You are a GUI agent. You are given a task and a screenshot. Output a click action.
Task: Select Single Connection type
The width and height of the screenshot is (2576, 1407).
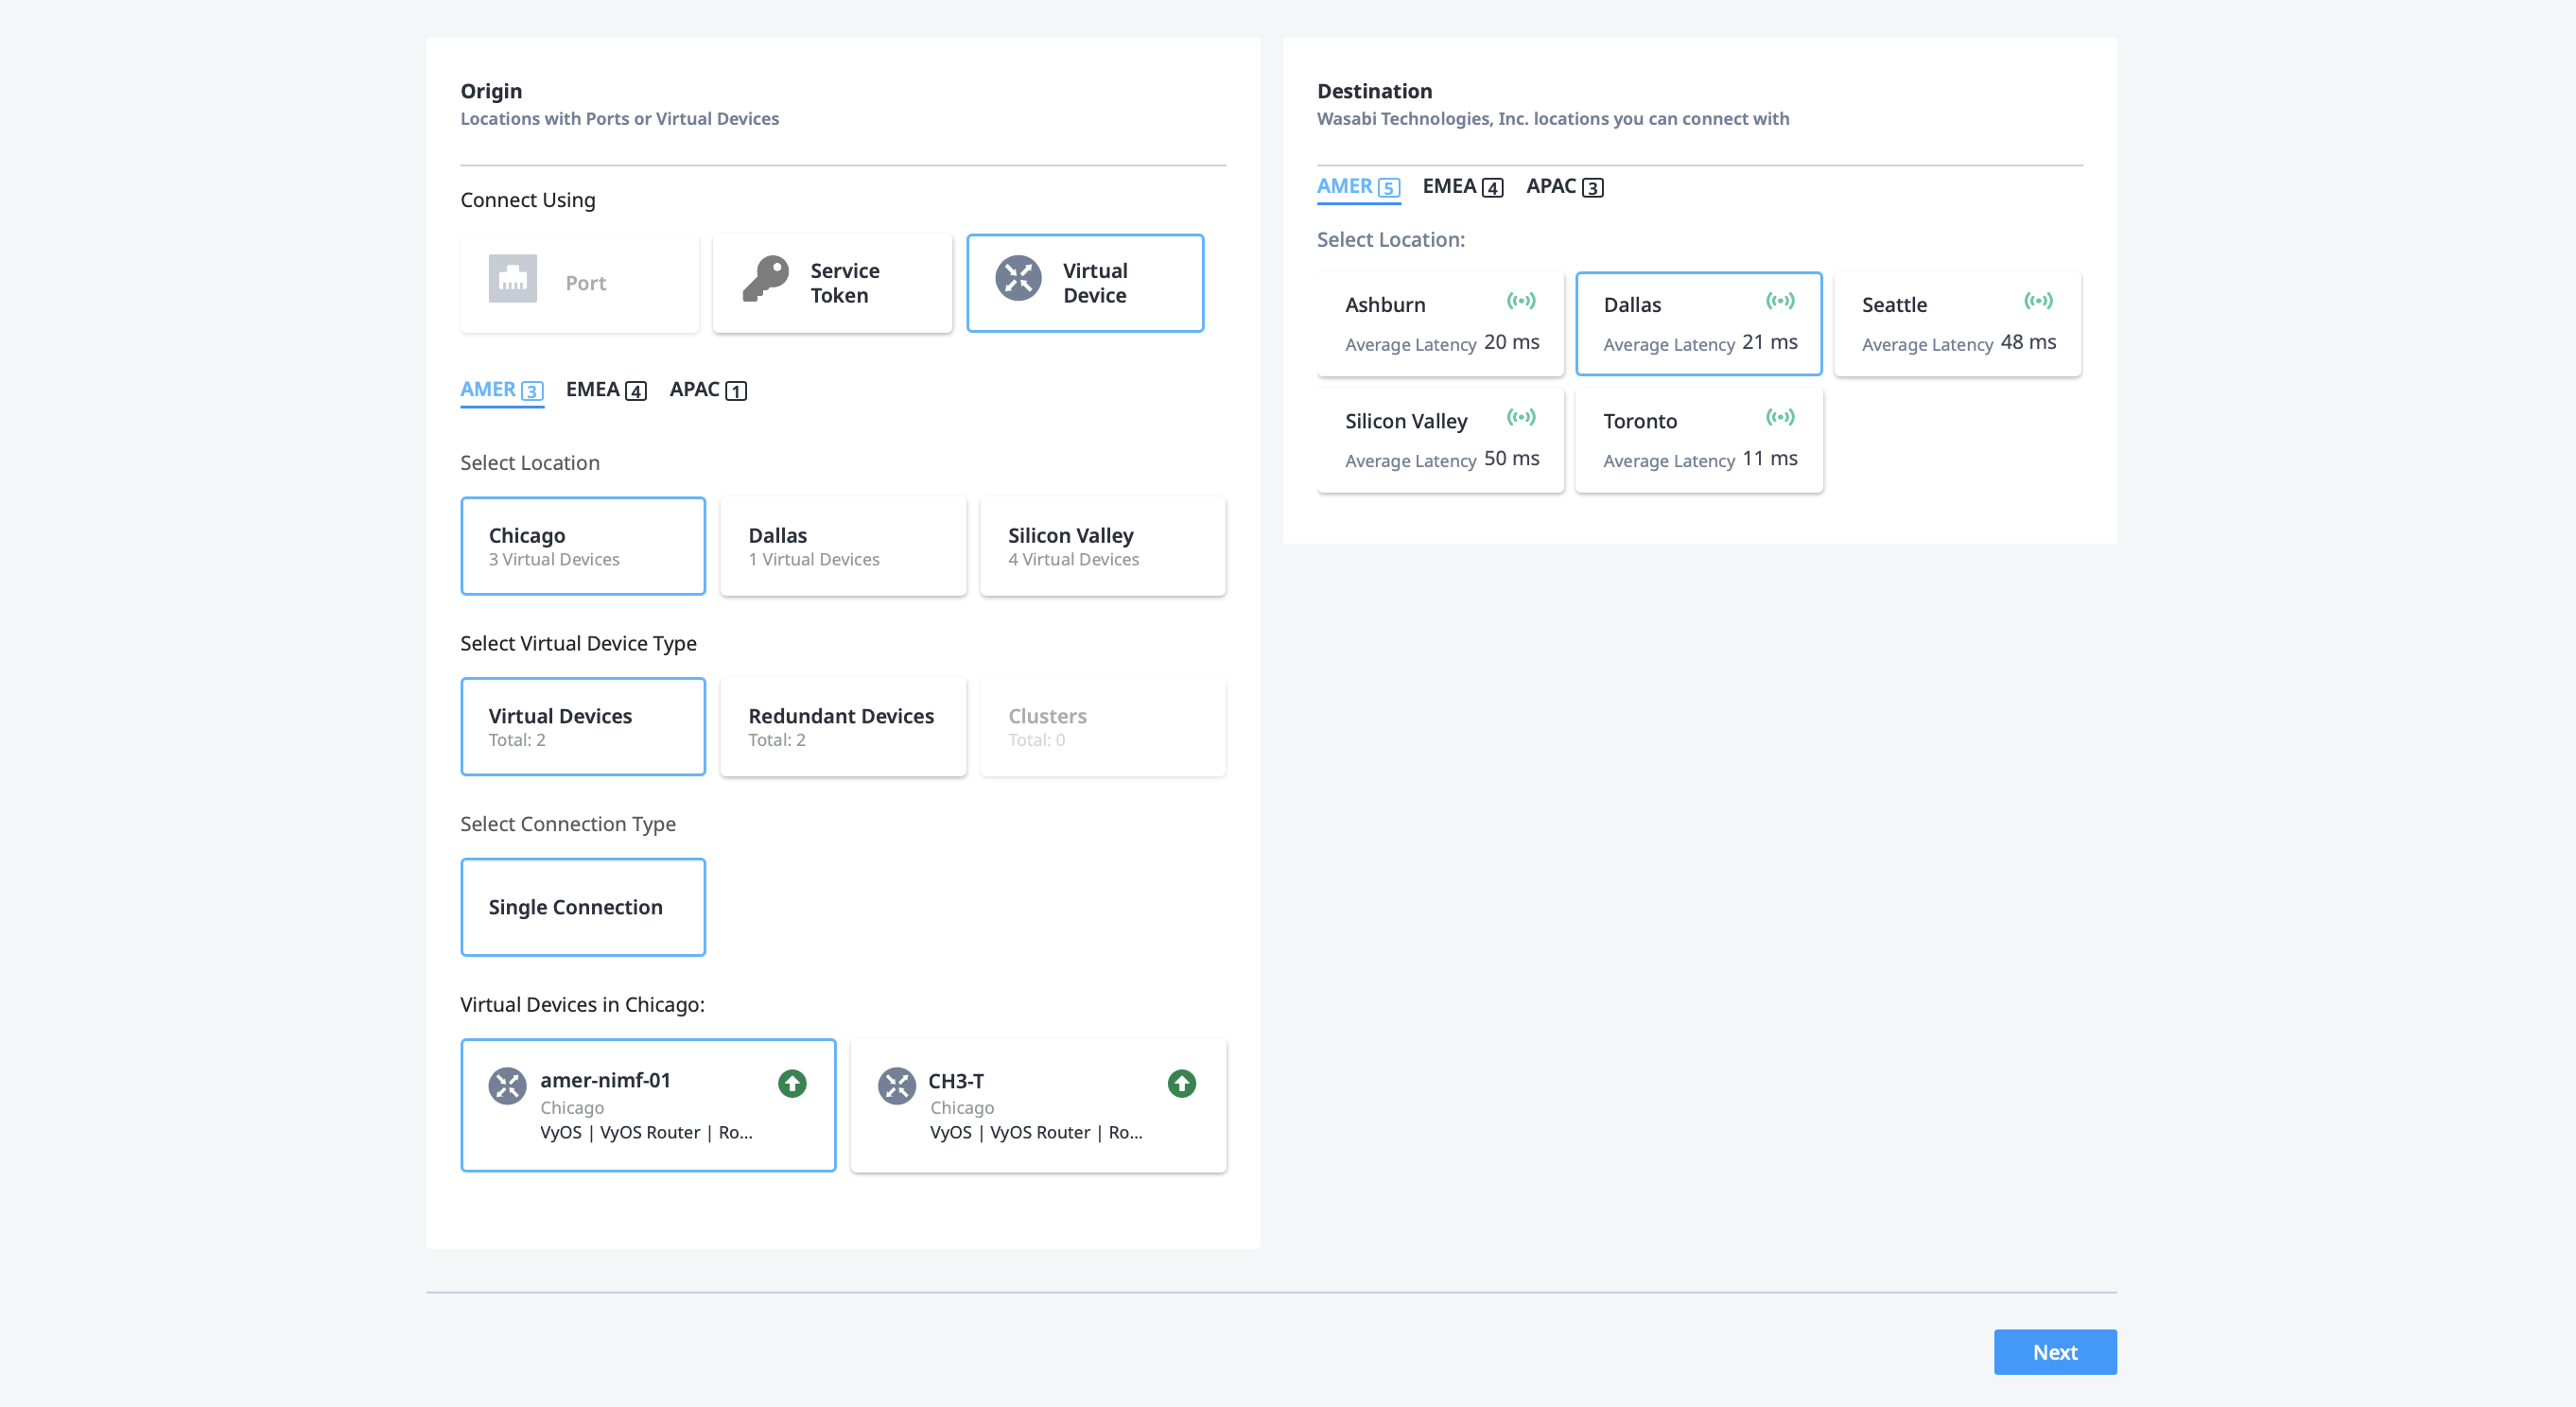583,908
